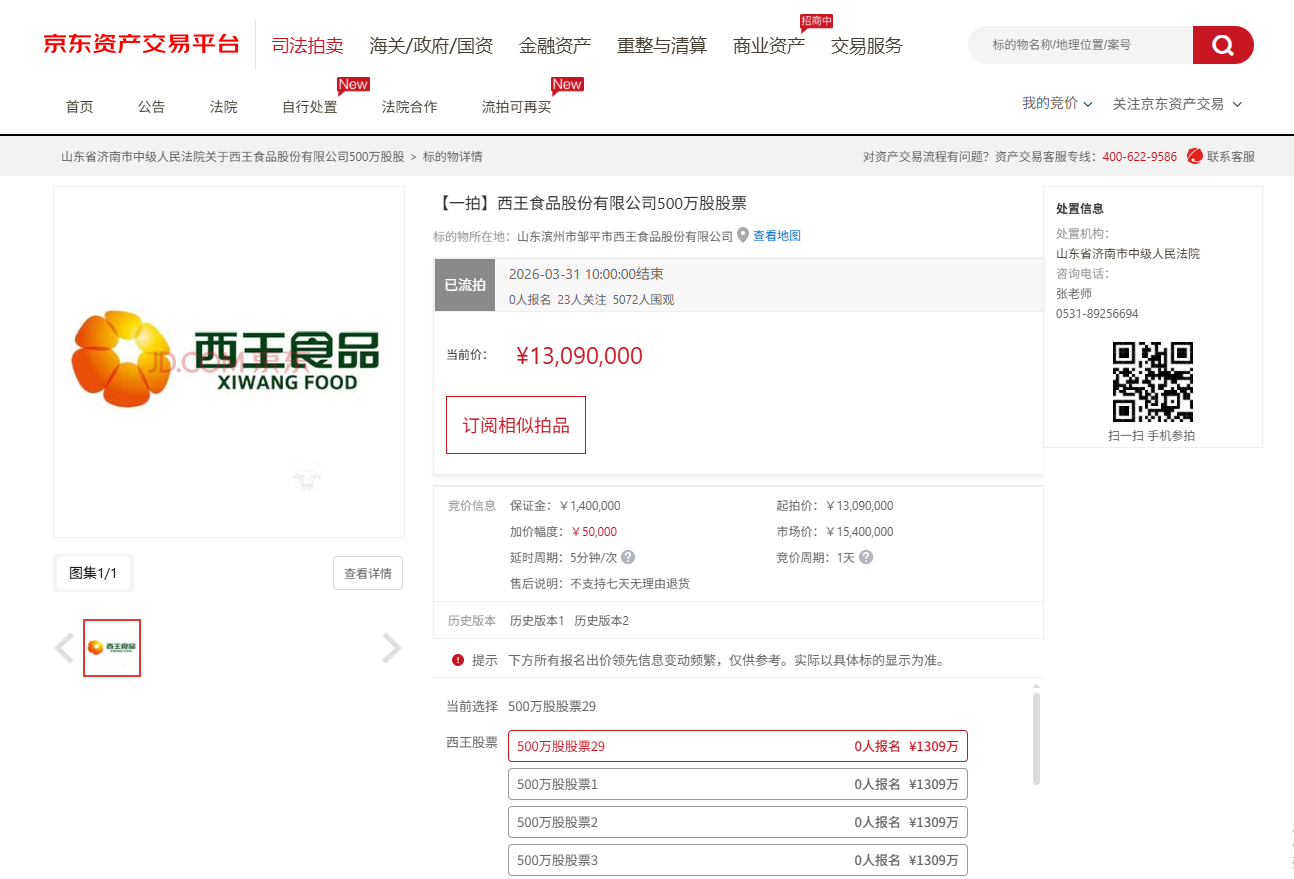Expand the 我的竞价 dropdown
This screenshot has width=1294, height=879.
pyautogui.click(x=1057, y=104)
